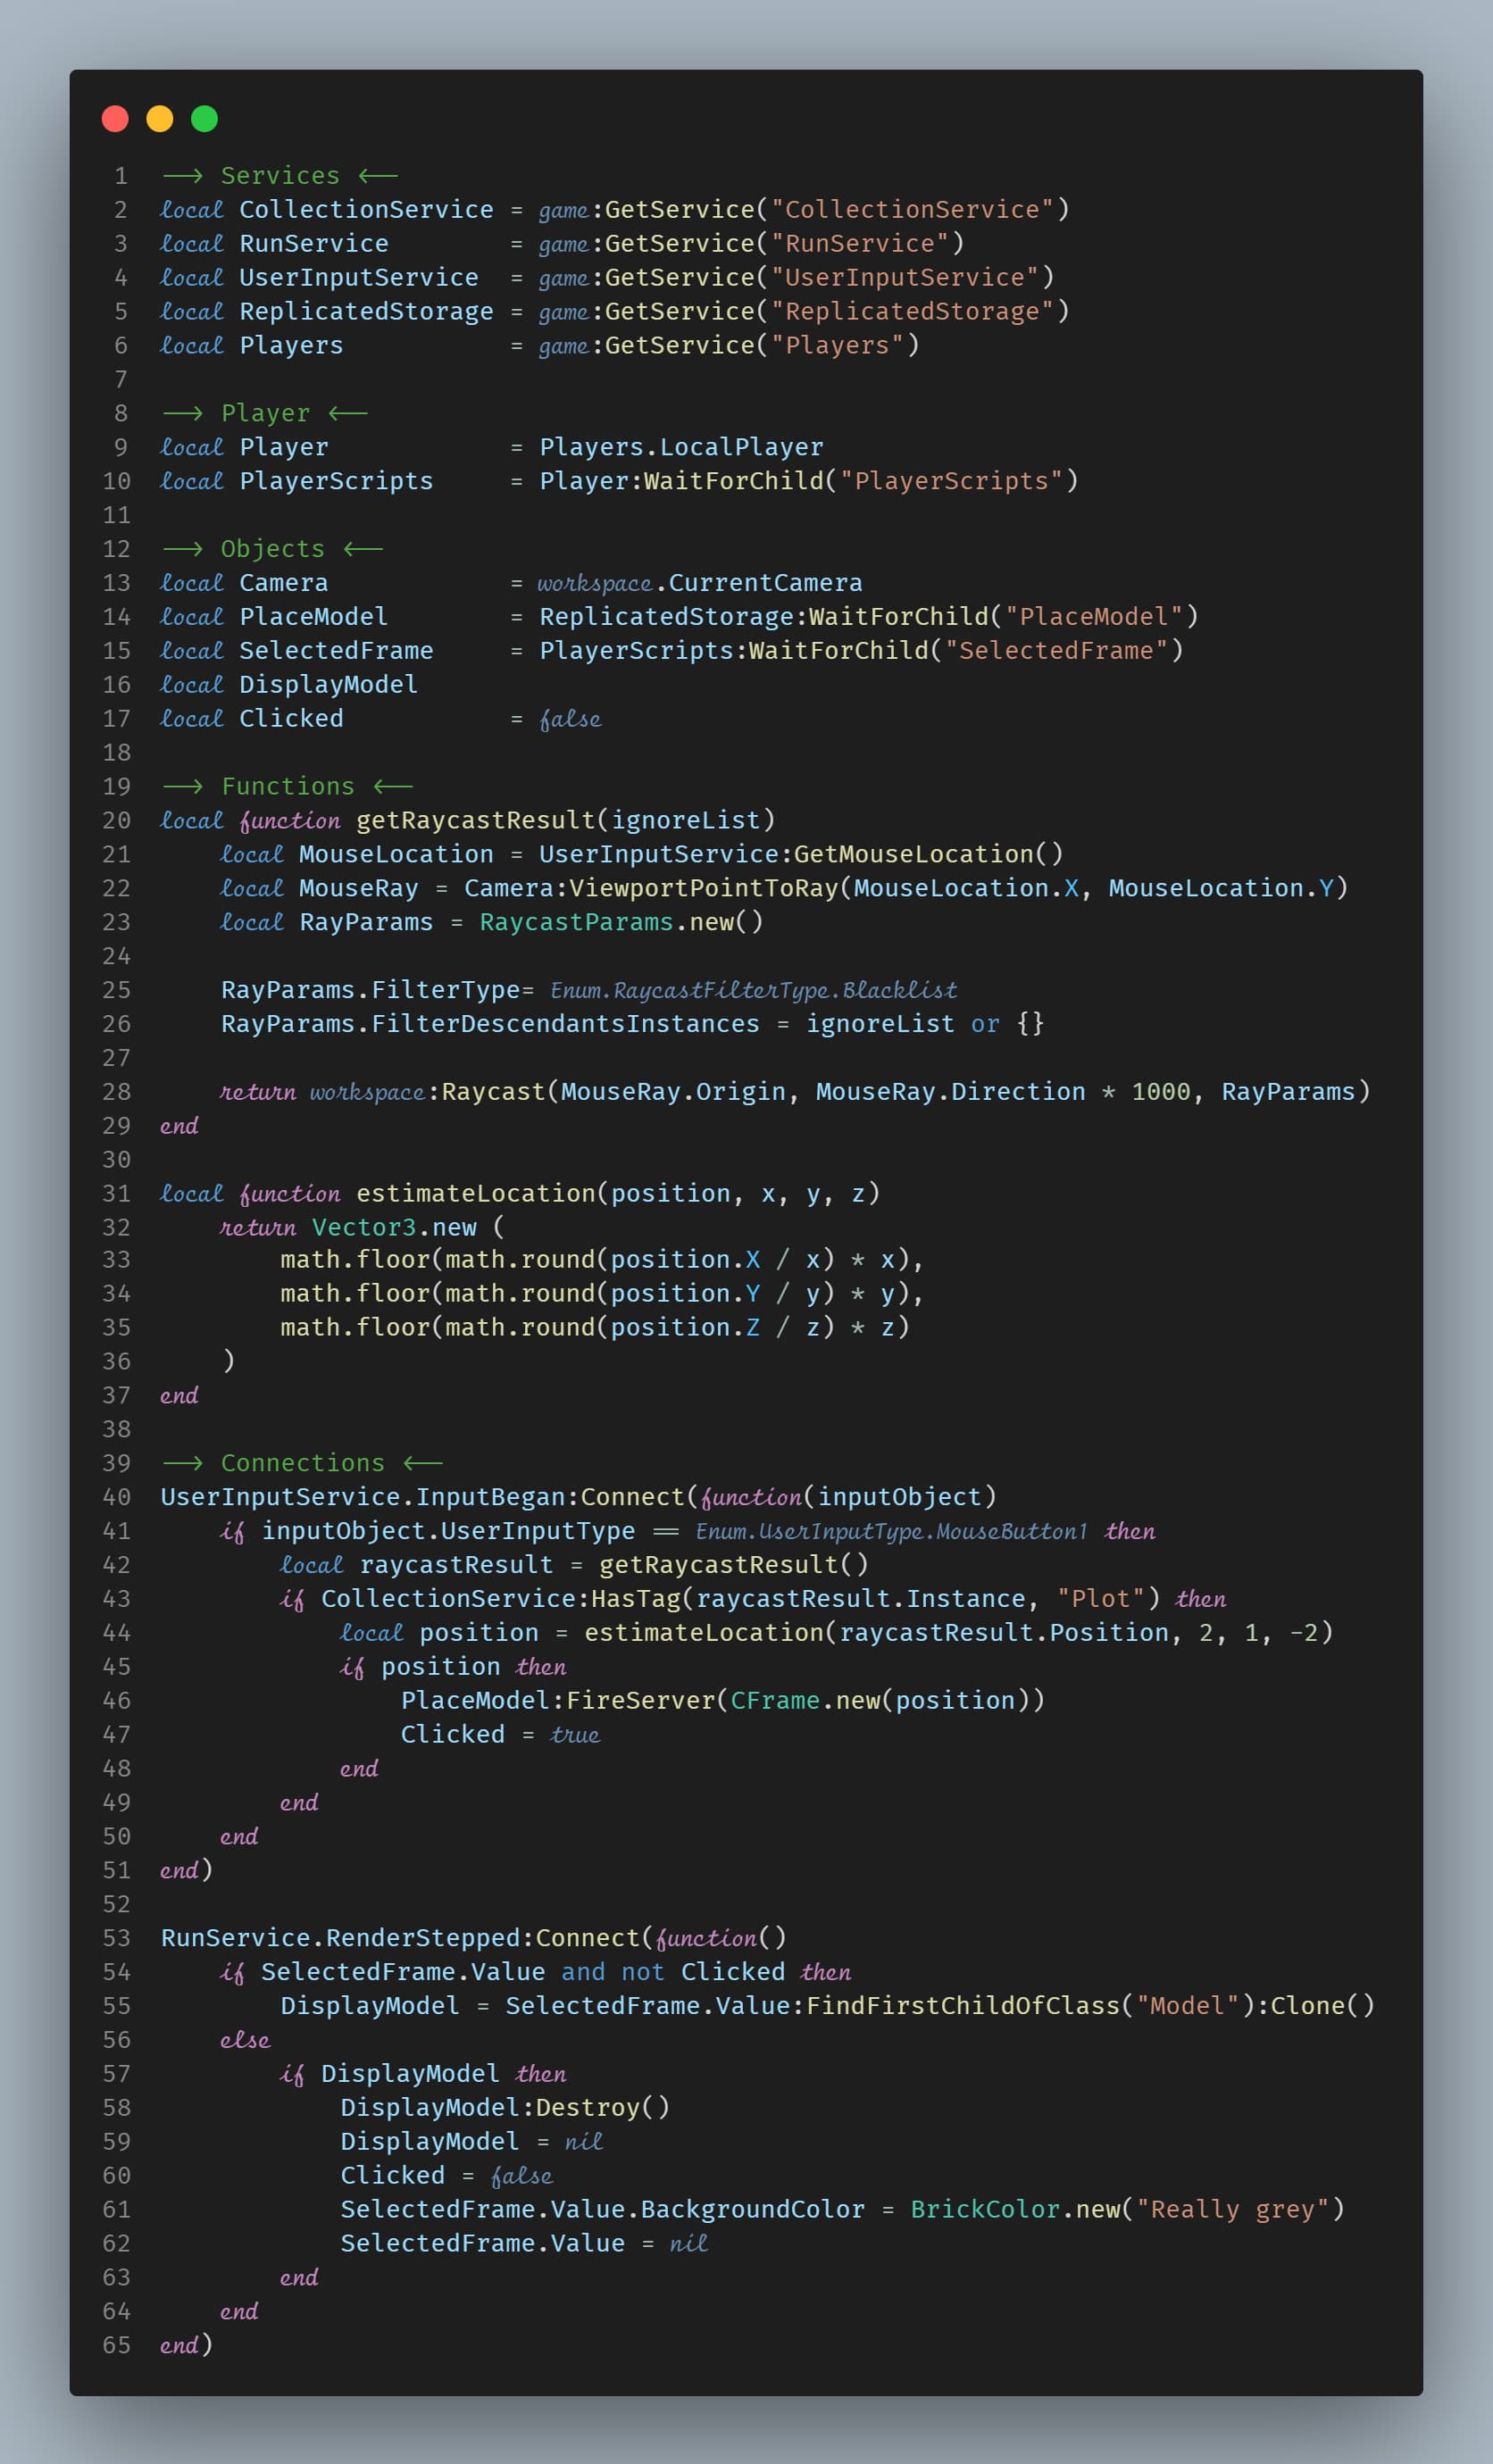The height and width of the screenshot is (2464, 1493).
Task: Click the text "local raycastResult = getRaycastResult()"
Action: click(x=574, y=1566)
